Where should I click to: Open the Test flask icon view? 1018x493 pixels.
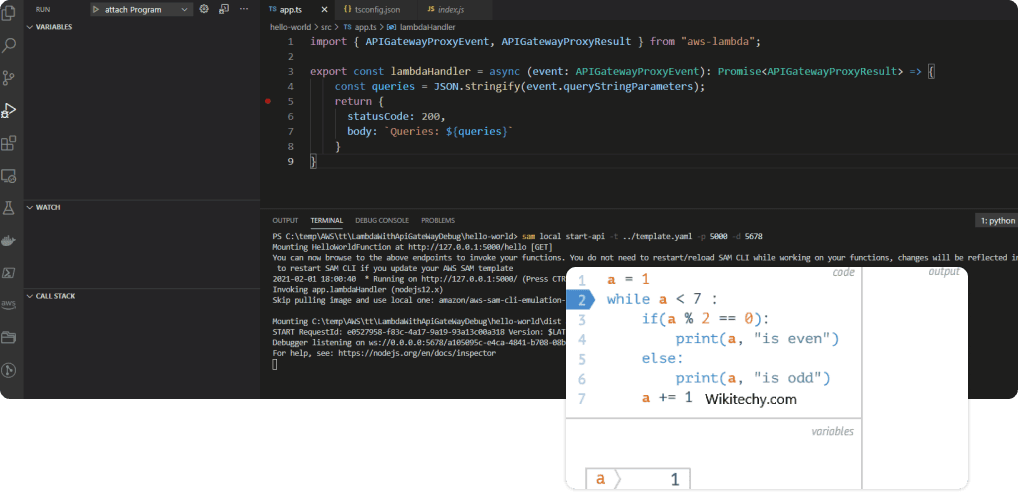[10, 207]
